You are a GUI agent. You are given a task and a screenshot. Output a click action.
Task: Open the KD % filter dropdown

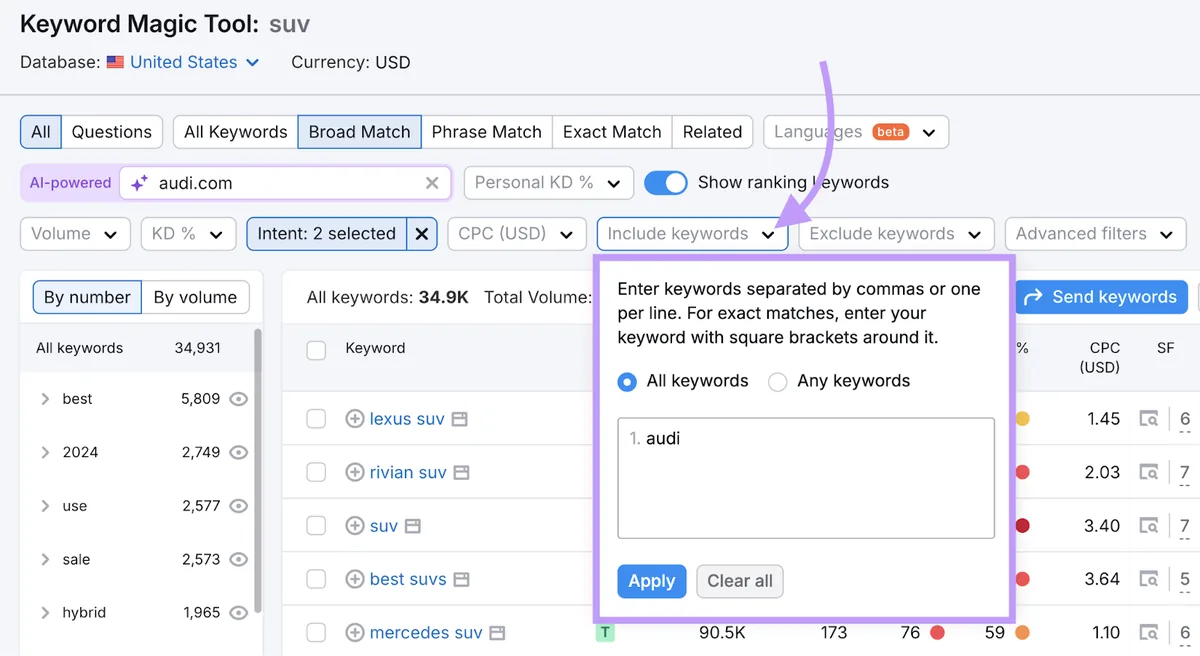coord(188,234)
